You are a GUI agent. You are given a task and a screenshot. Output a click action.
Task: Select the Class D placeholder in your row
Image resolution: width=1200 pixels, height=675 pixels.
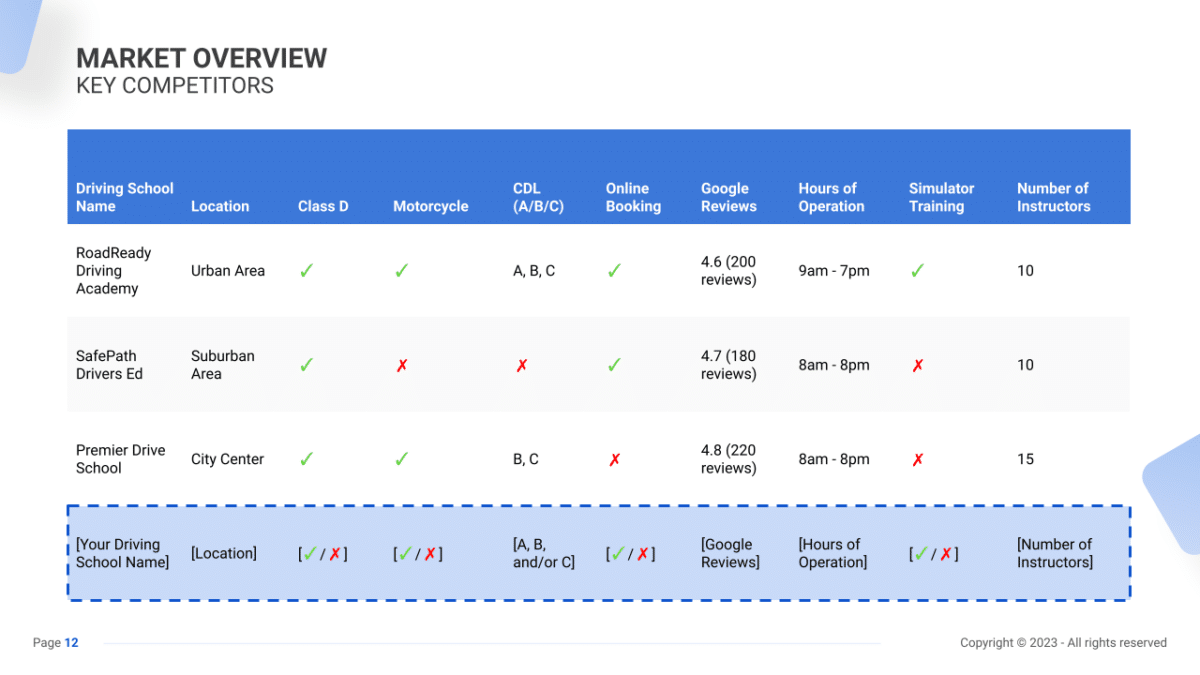point(323,554)
